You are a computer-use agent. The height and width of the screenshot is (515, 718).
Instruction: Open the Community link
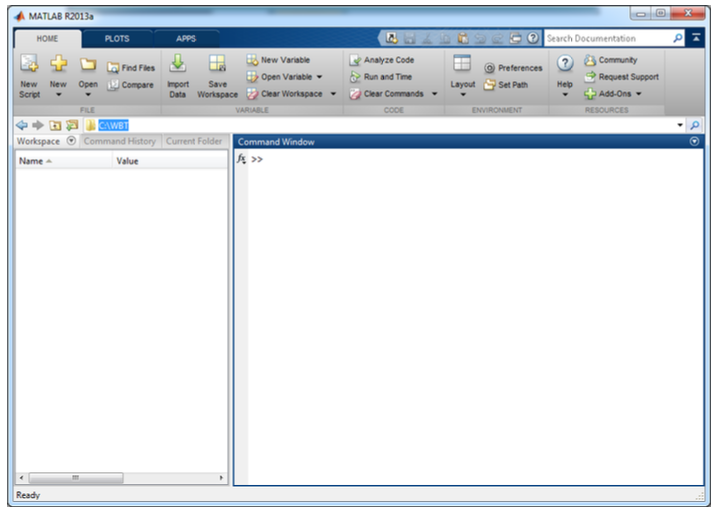(x=610, y=60)
